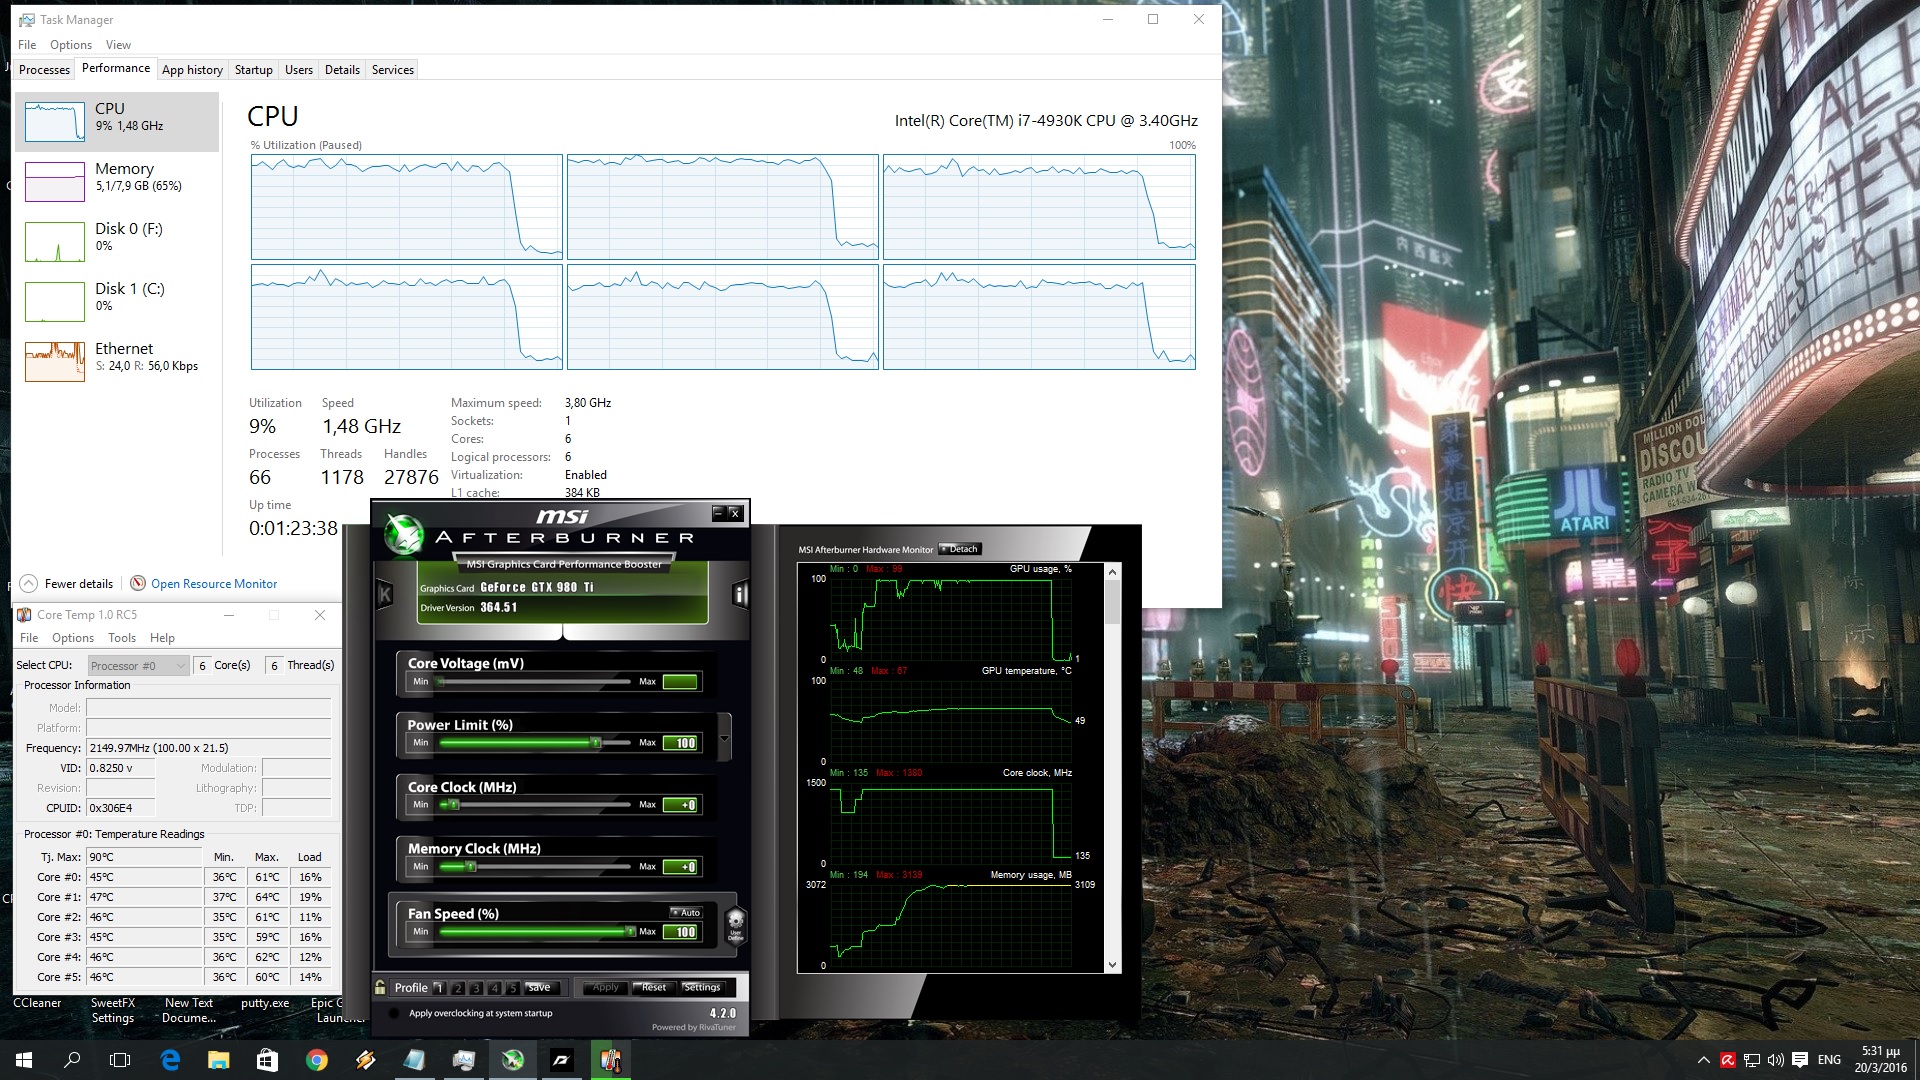Image resolution: width=1920 pixels, height=1080 pixels.
Task: Open Google Chrome from the taskbar
Action: pyautogui.click(x=317, y=1060)
